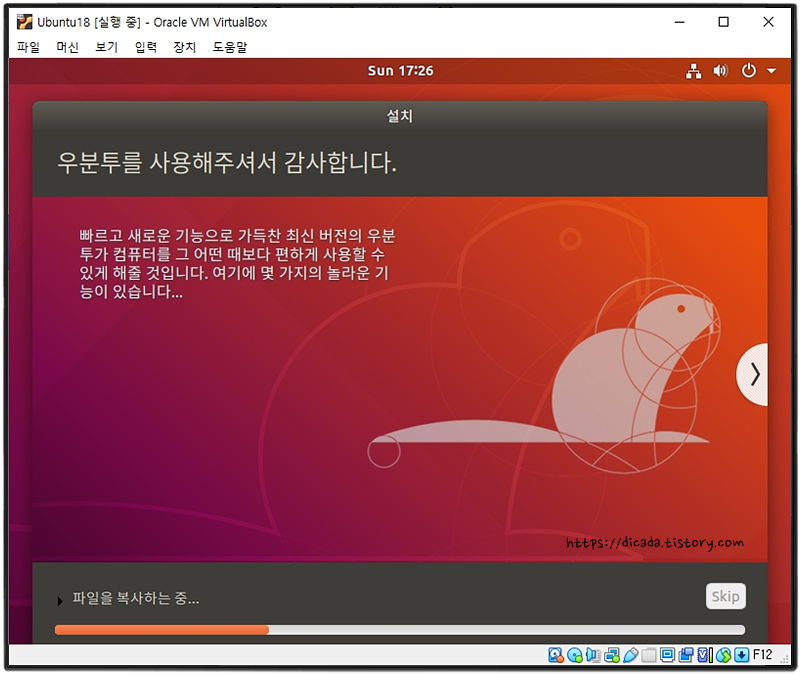Click the network adapter status icon
Screen dimensions: 802x675
[612, 655]
